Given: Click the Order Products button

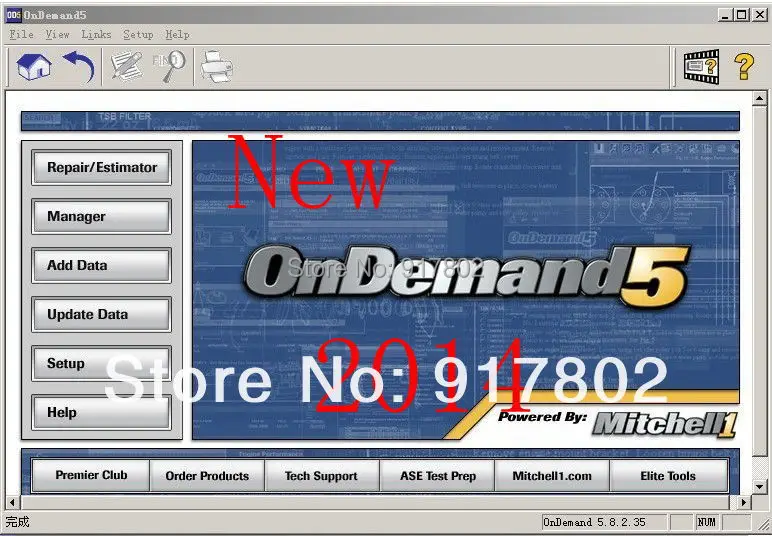Looking at the screenshot, I should coord(207,475).
